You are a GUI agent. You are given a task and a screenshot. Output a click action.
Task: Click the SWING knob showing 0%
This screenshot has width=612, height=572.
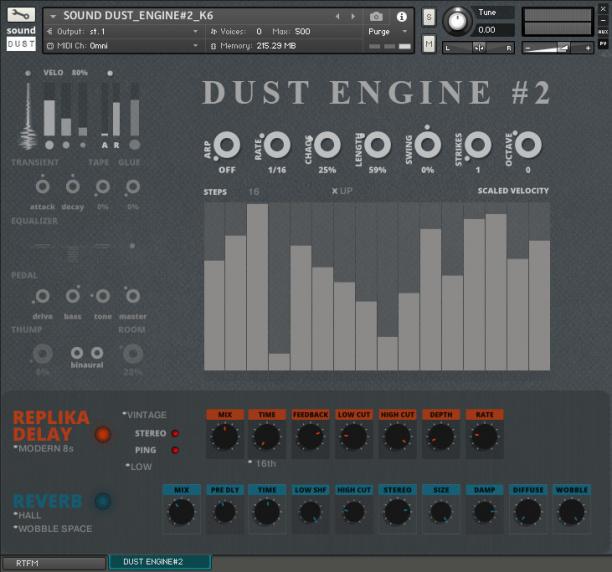click(428, 145)
